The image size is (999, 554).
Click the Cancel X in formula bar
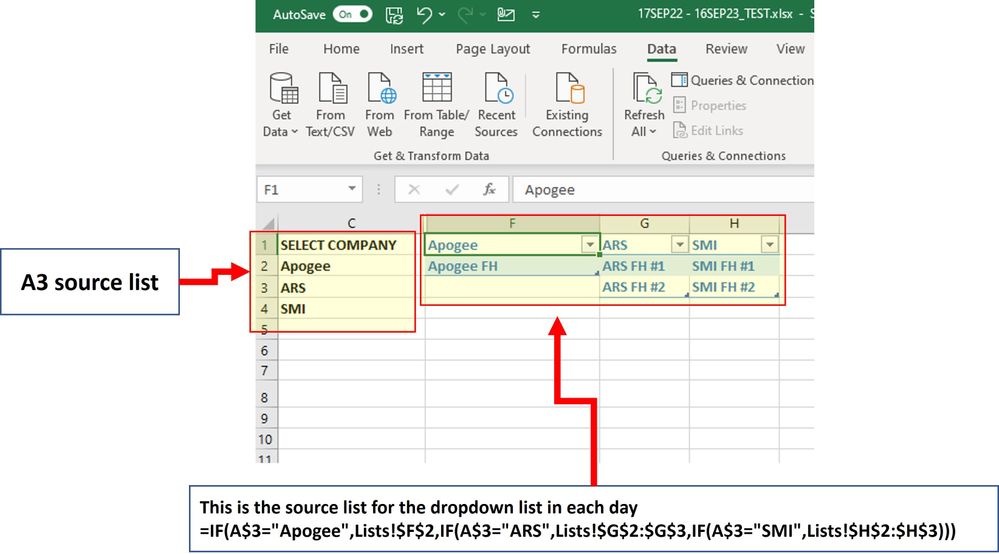414,189
